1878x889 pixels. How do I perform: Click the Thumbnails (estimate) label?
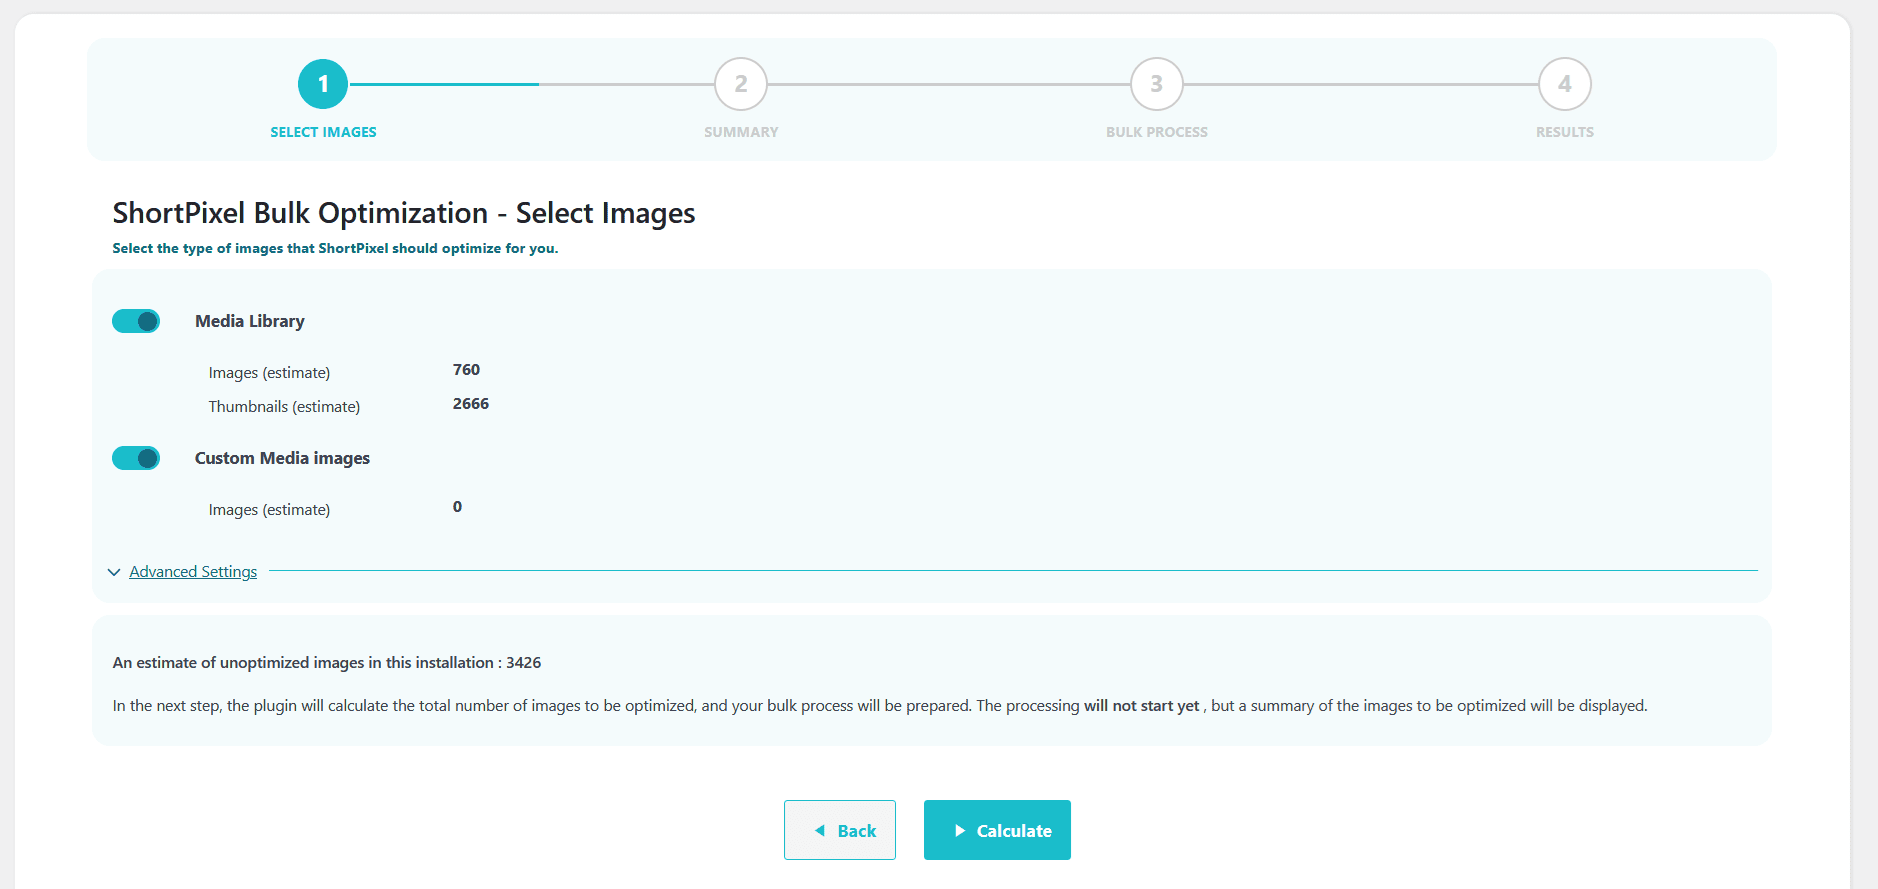tap(284, 407)
